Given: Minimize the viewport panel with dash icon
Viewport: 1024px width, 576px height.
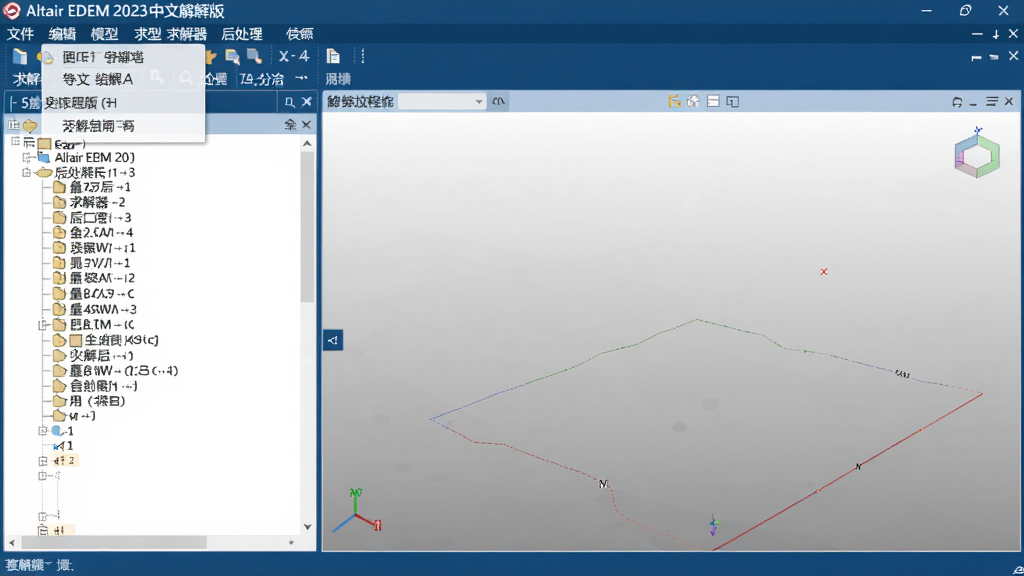Looking at the screenshot, I should pos(973,103).
